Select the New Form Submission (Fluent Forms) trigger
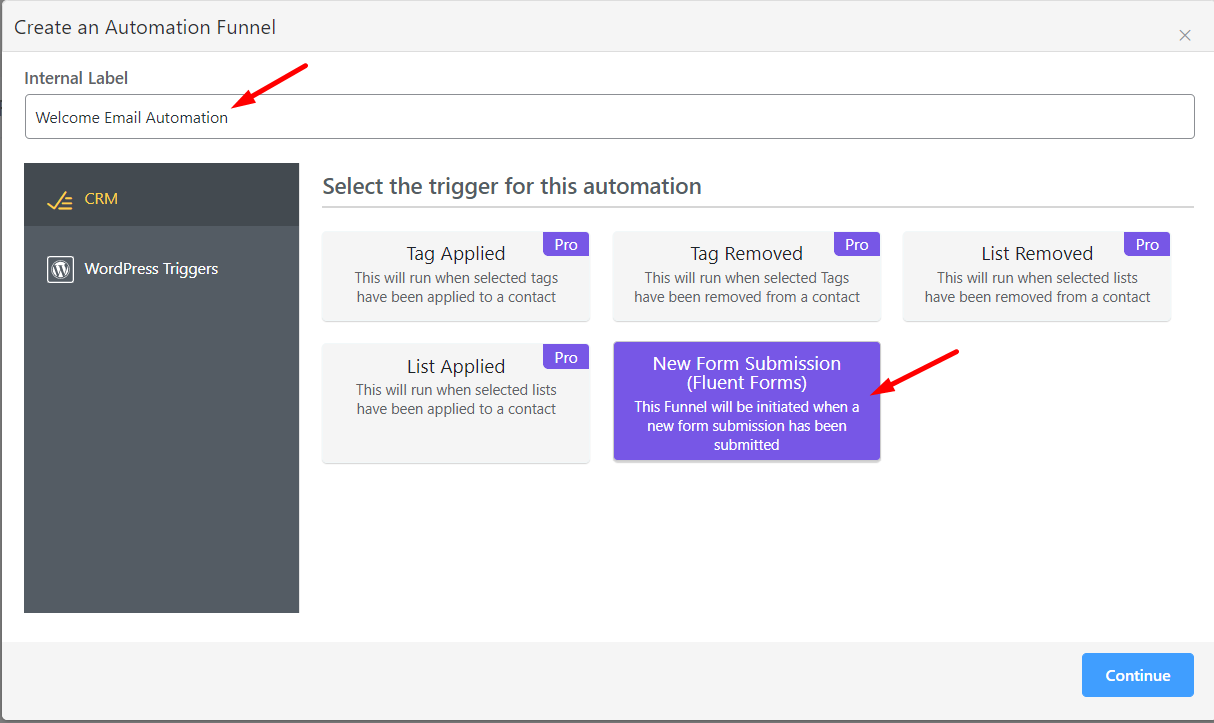Viewport: 1214px width, 723px height. pyautogui.click(x=746, y=400)
